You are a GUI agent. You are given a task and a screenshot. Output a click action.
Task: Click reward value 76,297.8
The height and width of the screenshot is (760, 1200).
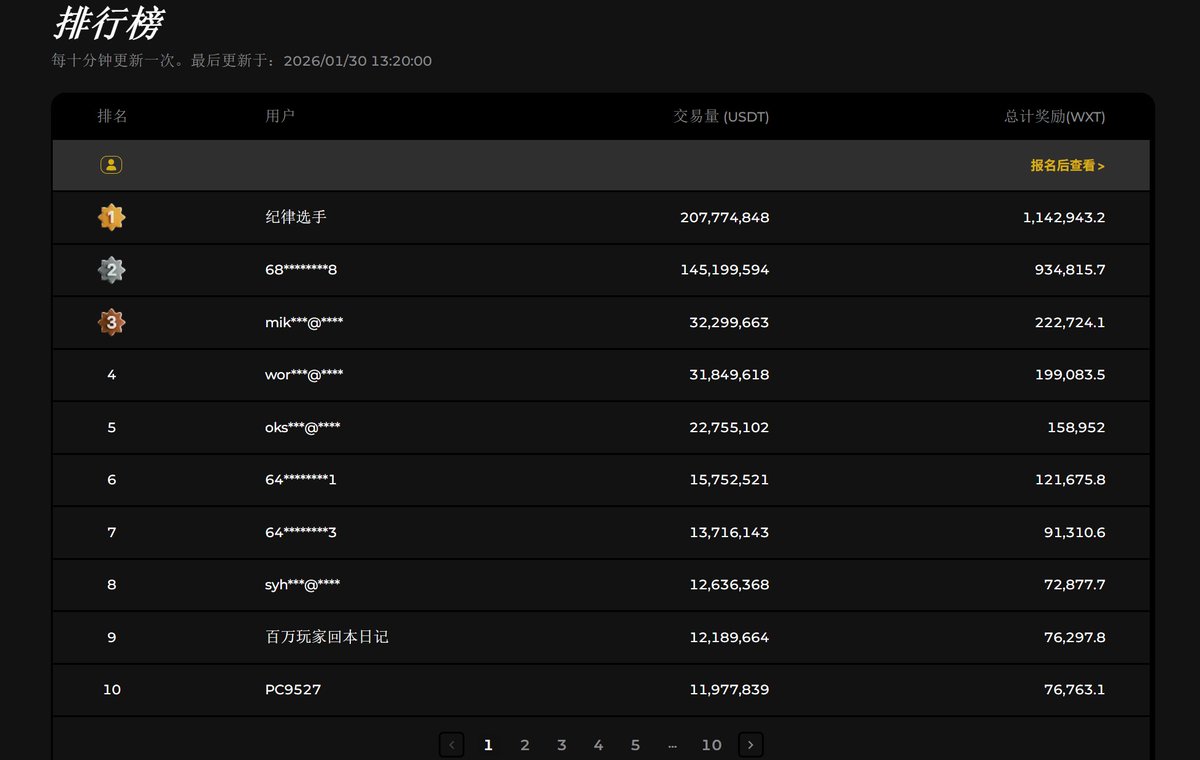[1074, 637]
